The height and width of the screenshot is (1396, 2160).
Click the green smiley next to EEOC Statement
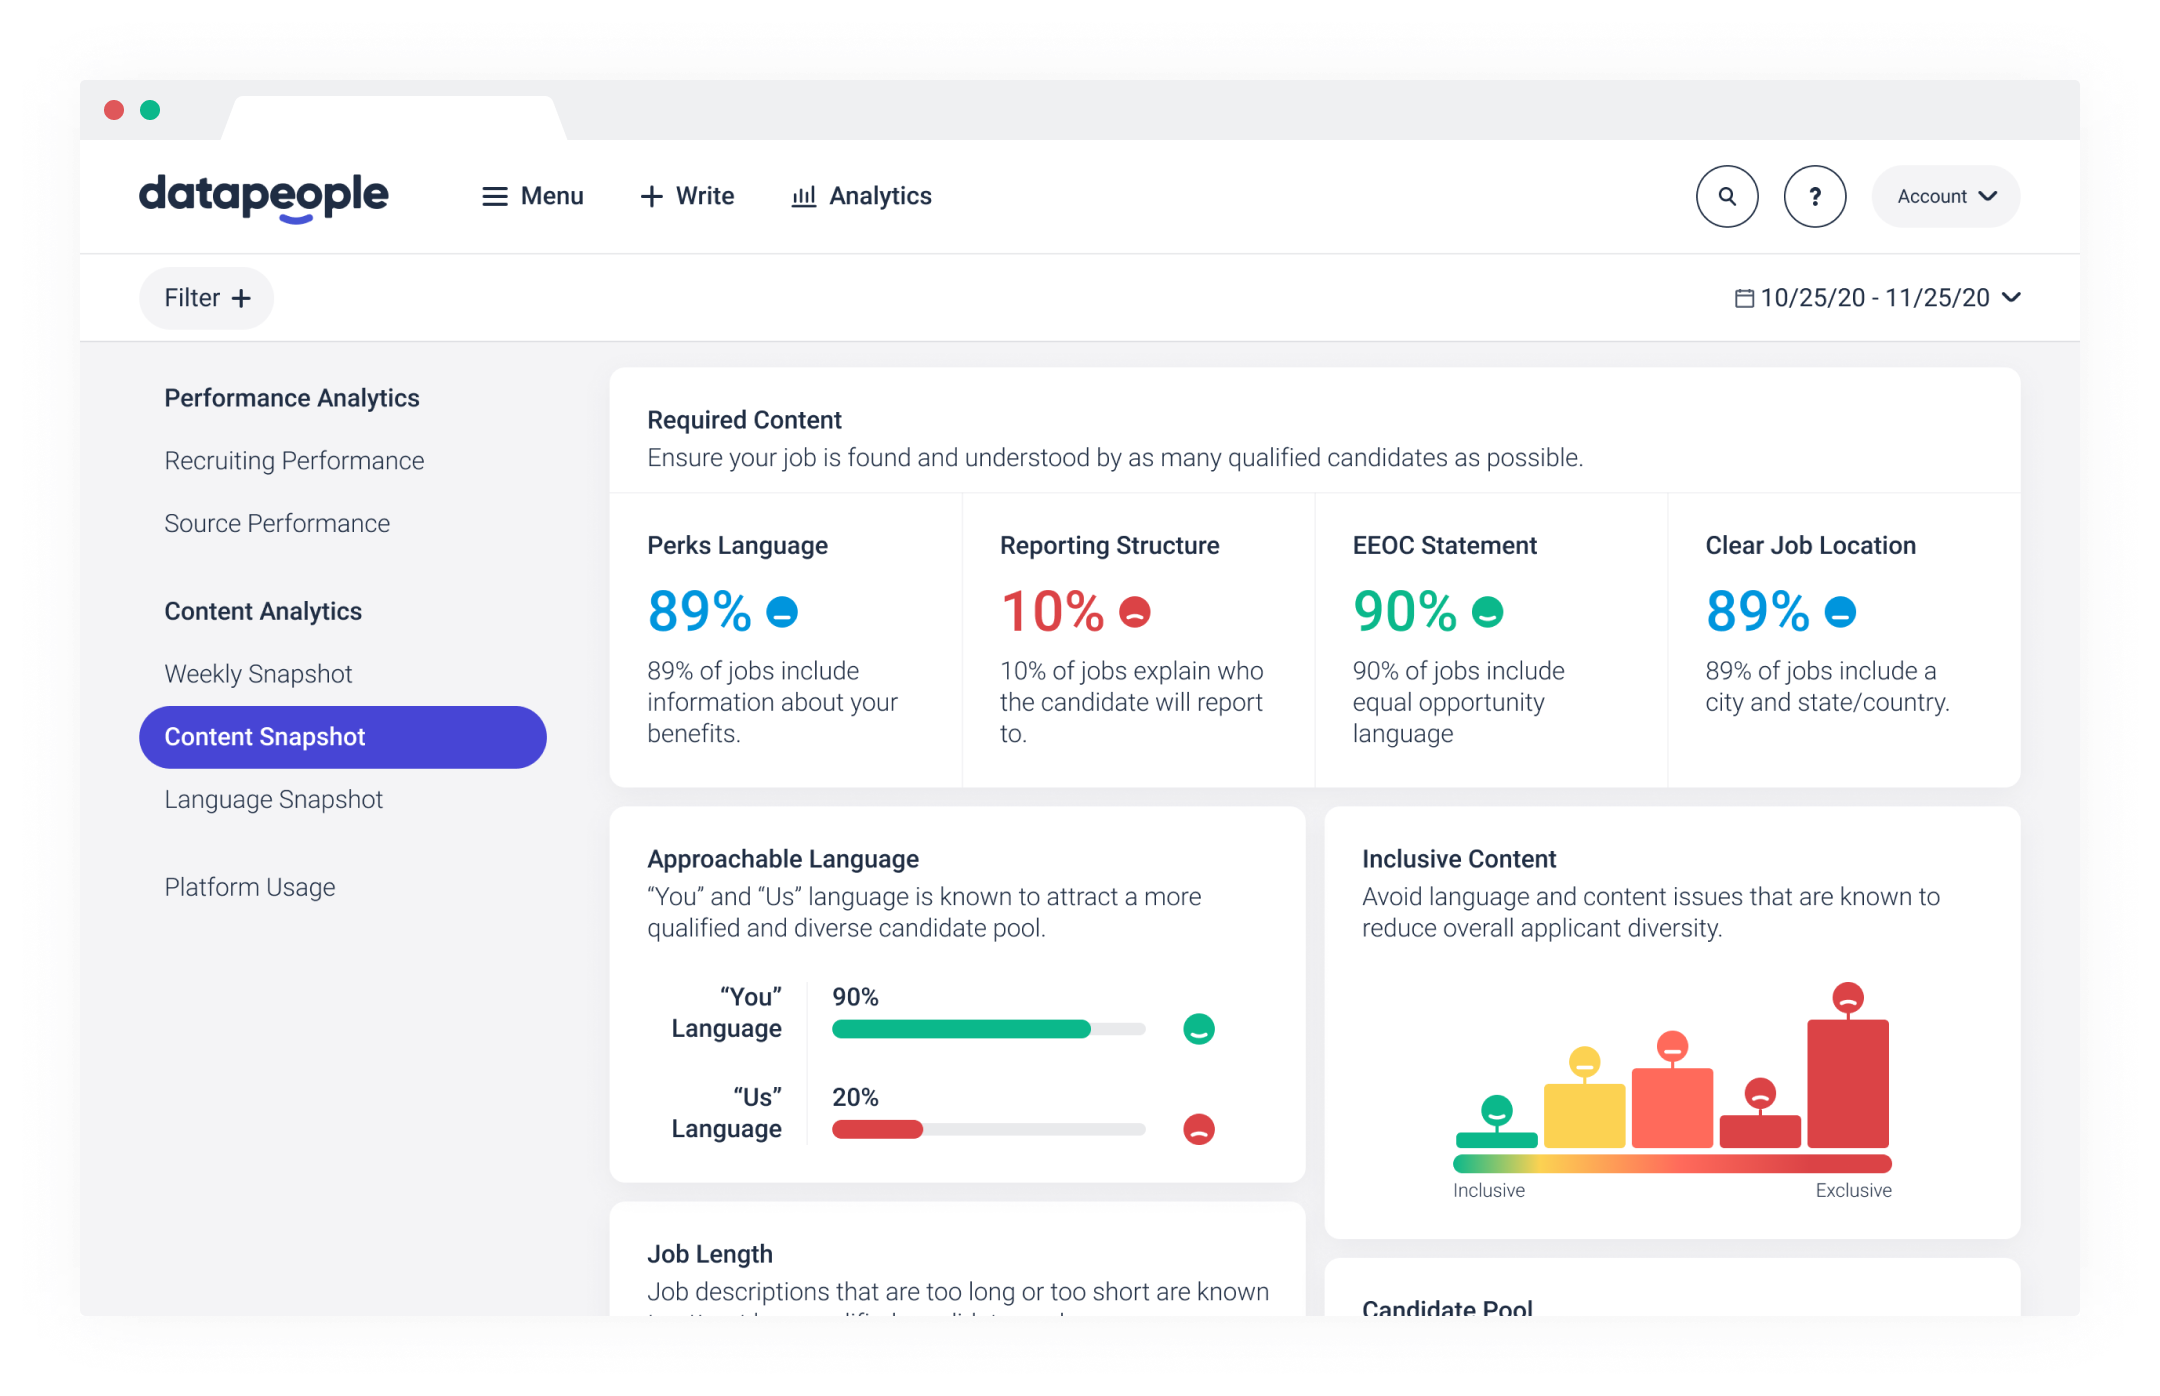click(1488, 611)
